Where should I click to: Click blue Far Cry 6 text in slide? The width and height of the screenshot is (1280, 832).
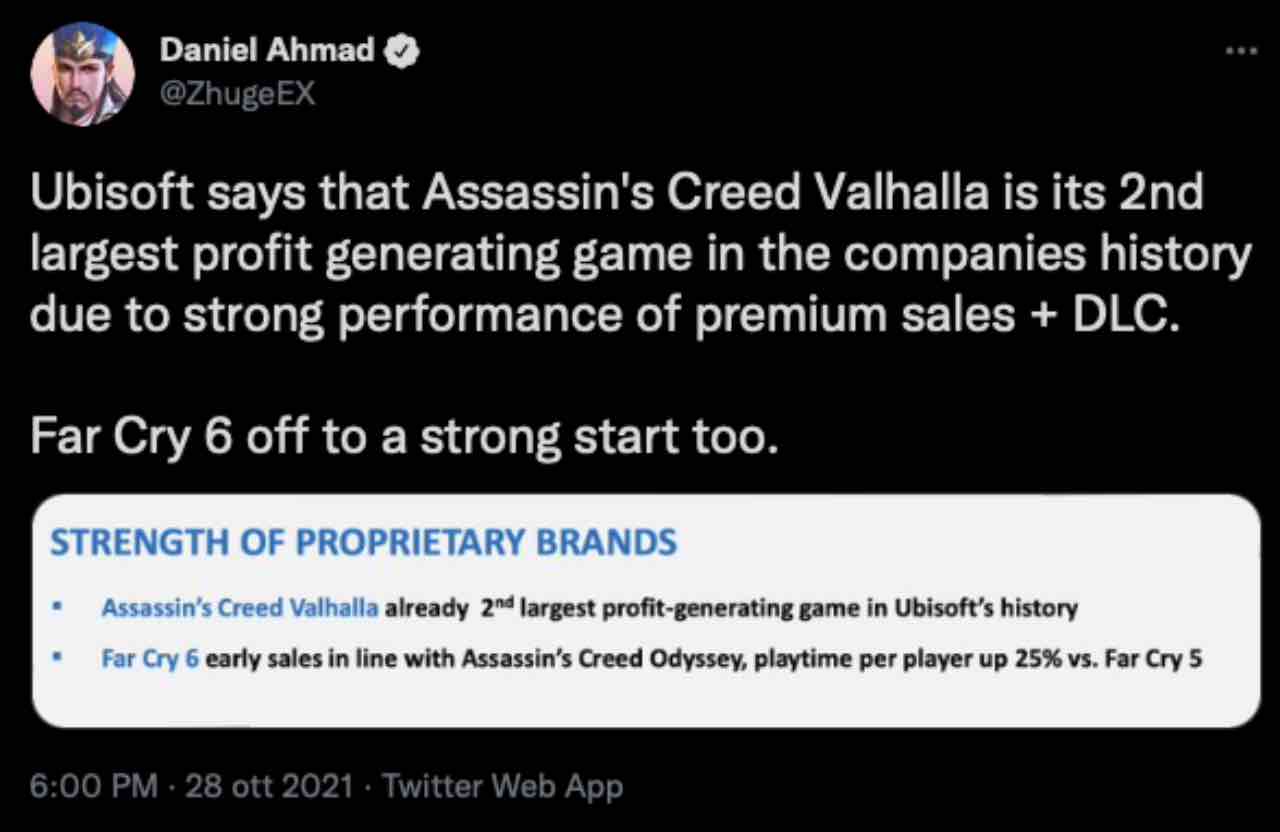pos(150,661)
